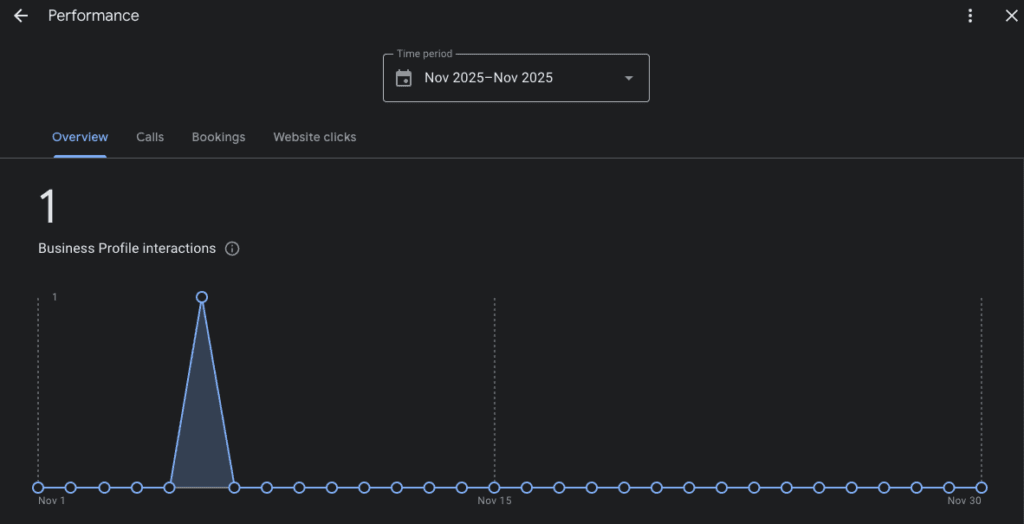Go to the Website clicks tab
Screen dimensions: 1024x524
pos(314,137)
